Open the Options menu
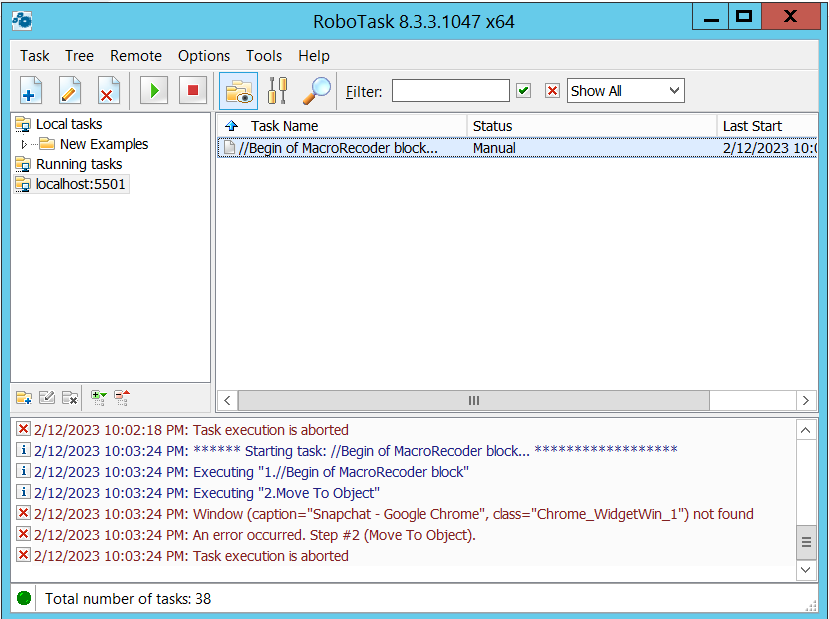Viewport: 829px width, 619px height. 204,56
